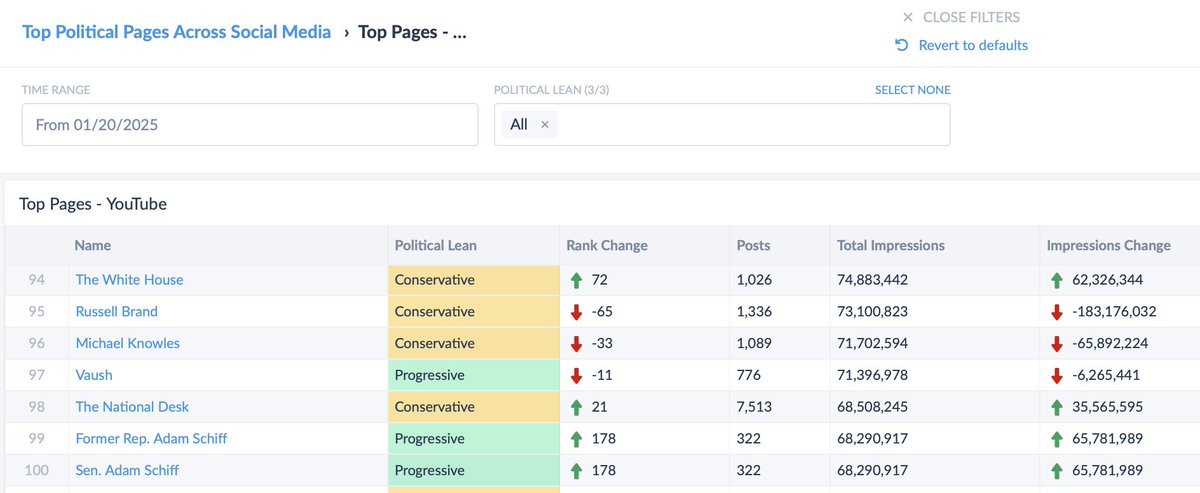Sort by the Name column header
Screen dimensions: 1200x493
[93, 245]
